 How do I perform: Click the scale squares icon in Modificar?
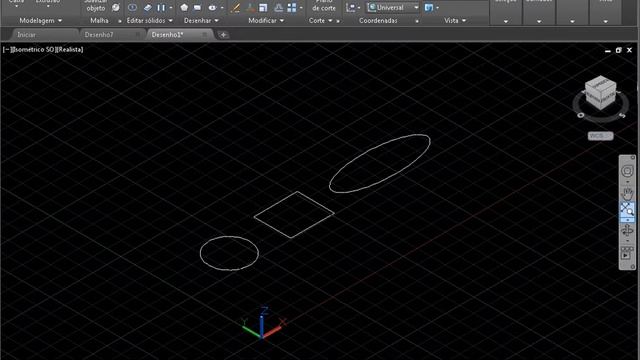tap(263, 7)
